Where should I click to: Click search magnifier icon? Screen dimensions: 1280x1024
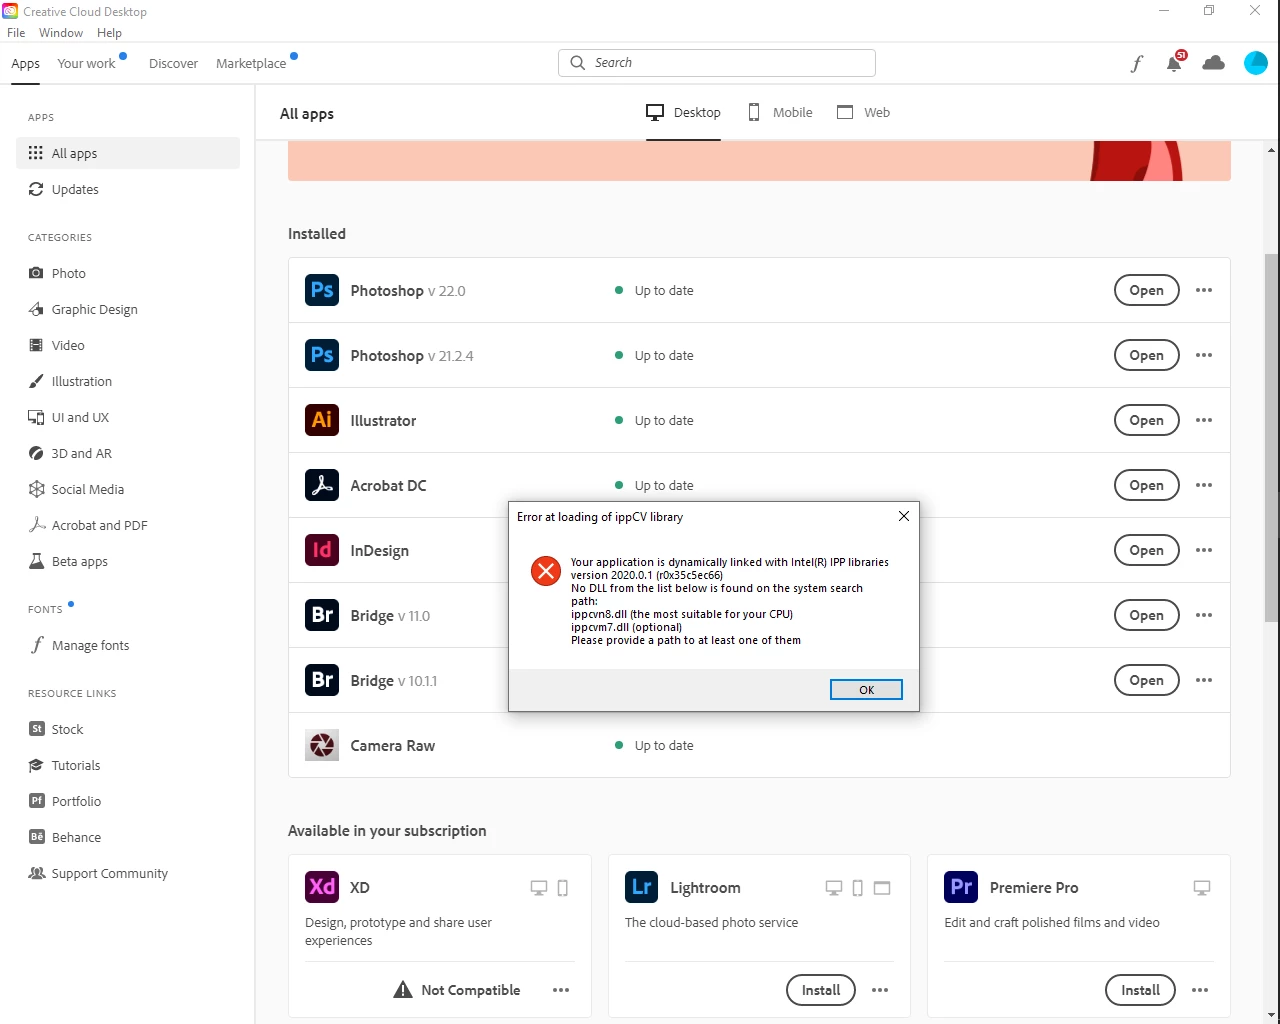(578, 62)
